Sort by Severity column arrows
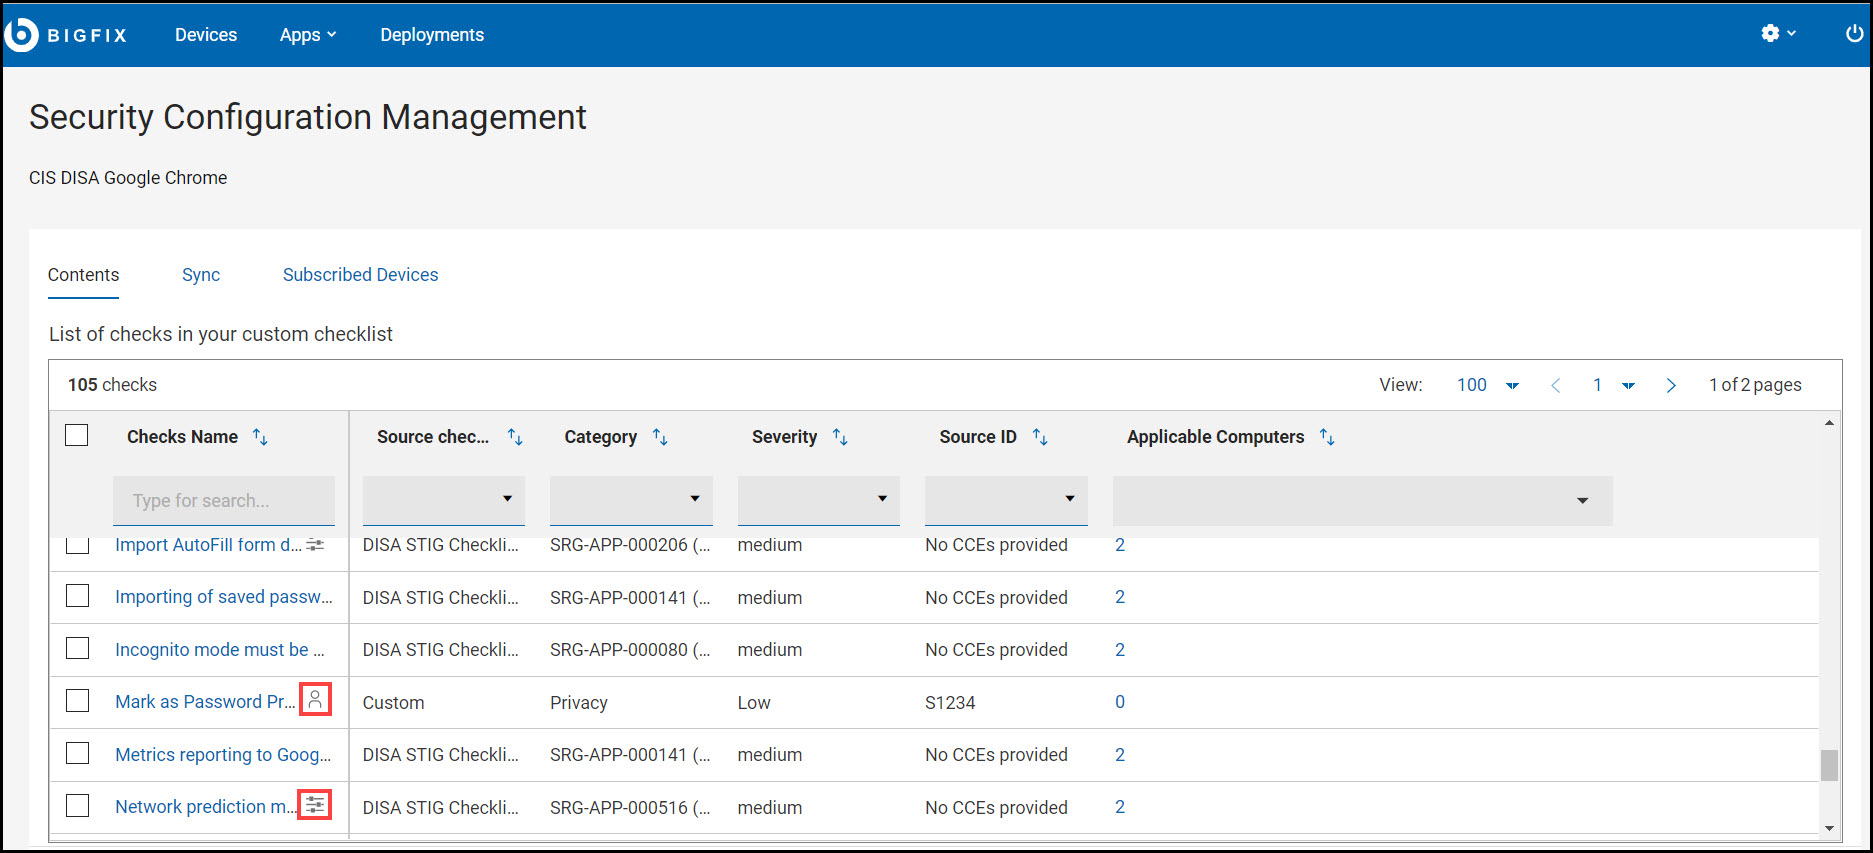 point(840,437)
